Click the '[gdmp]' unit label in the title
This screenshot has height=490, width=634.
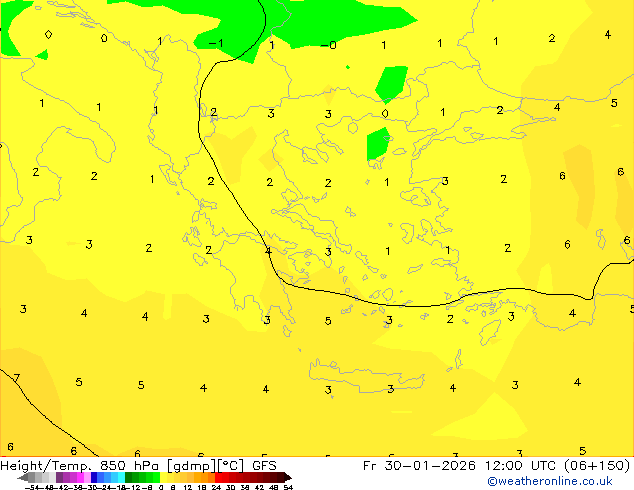[x=191, y=466]
